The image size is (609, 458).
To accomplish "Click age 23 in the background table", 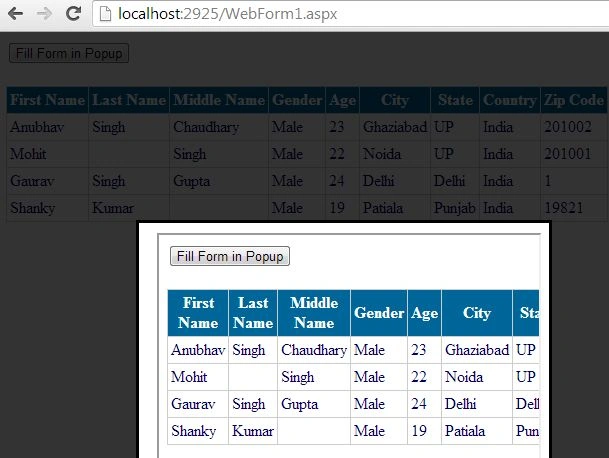I will tap(336, 127).
